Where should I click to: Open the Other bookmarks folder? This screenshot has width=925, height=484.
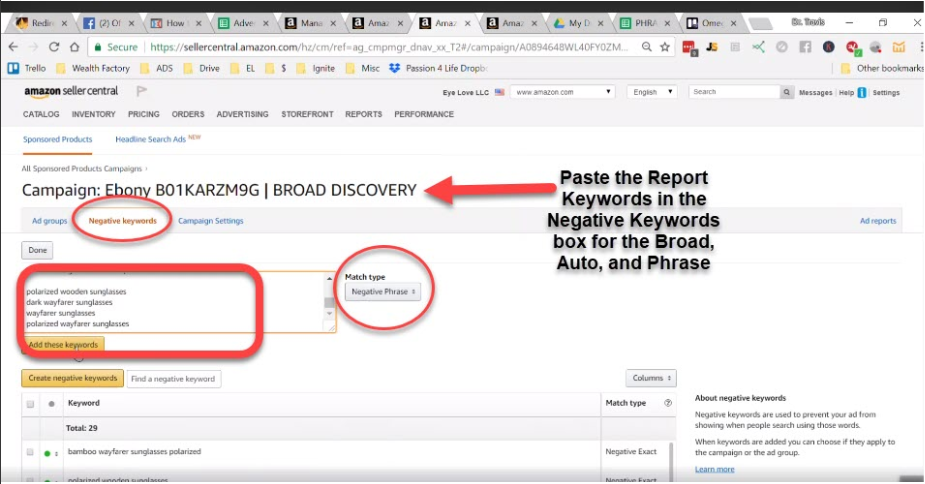click(882, 68)
